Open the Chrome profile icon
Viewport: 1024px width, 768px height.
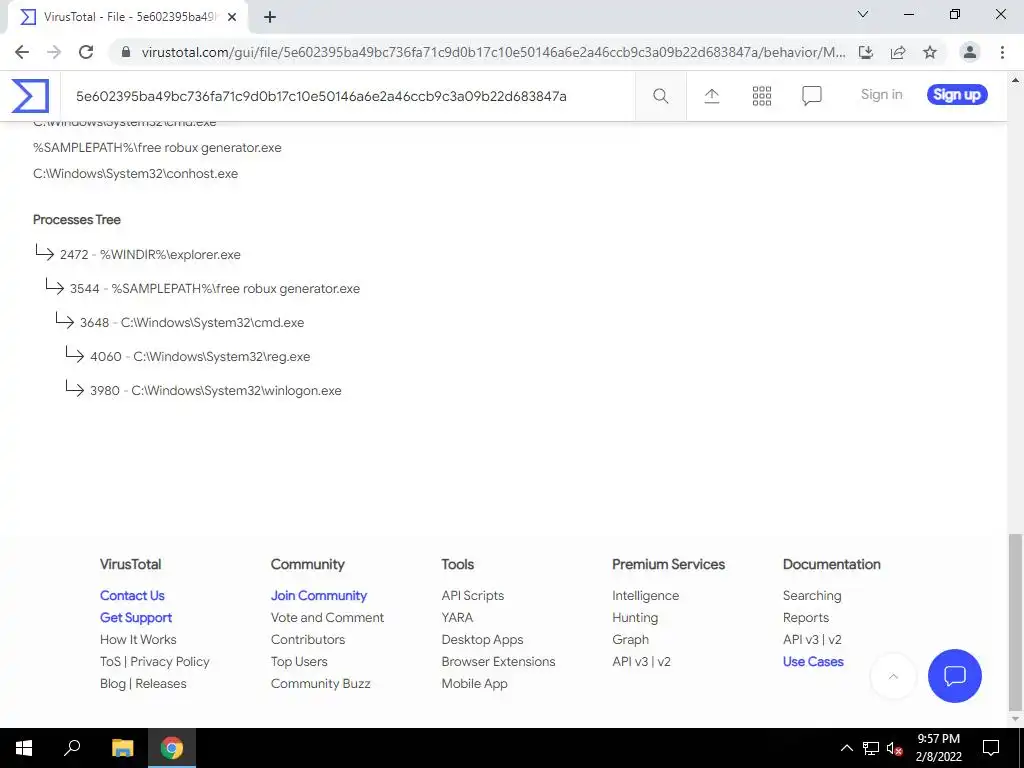(969, 52)
